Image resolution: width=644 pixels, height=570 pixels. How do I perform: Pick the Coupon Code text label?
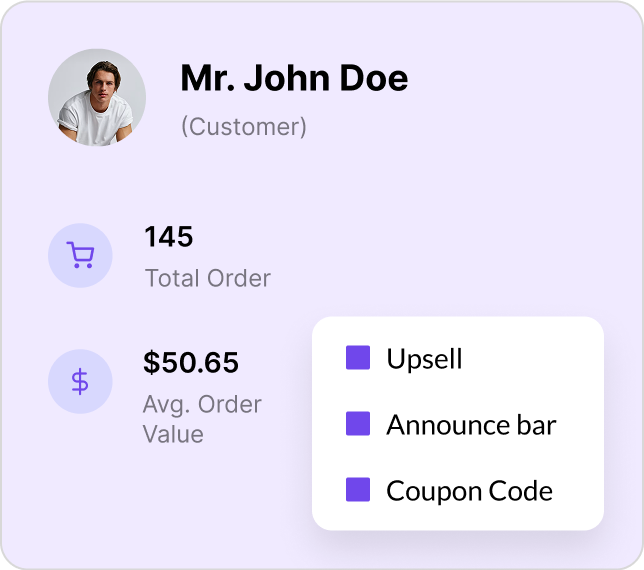(x=469, y=491)
